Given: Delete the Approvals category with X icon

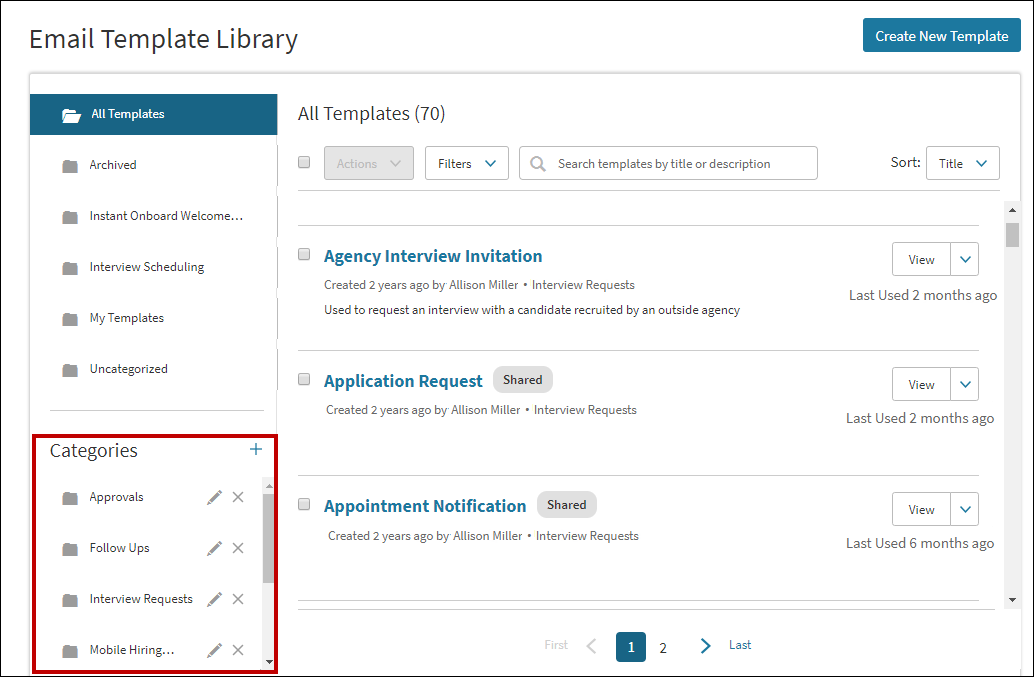Looking at the screenshot, I should coord(238,497).
